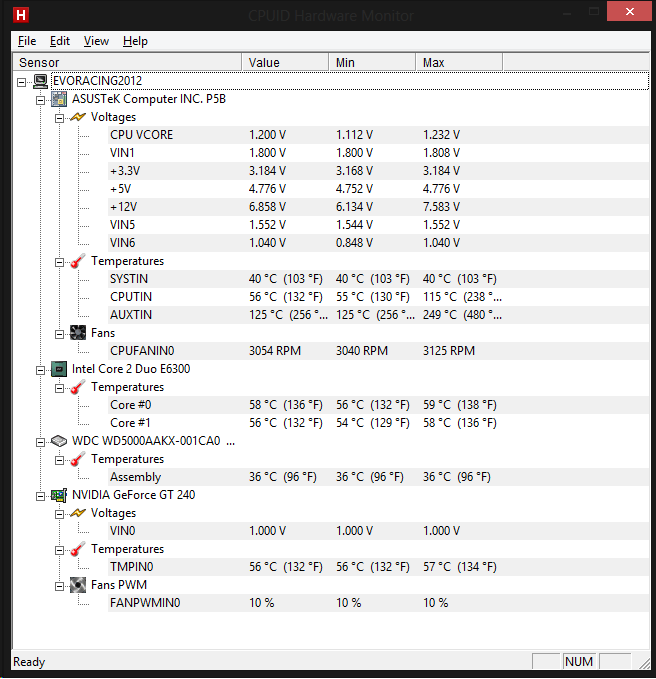Click the window resize grip corner

point(644,663)
